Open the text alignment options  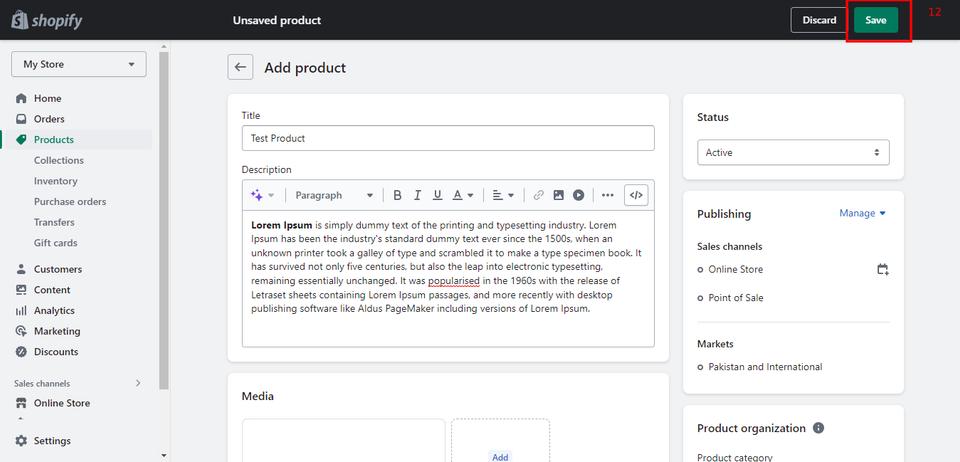tap(503, 195)
